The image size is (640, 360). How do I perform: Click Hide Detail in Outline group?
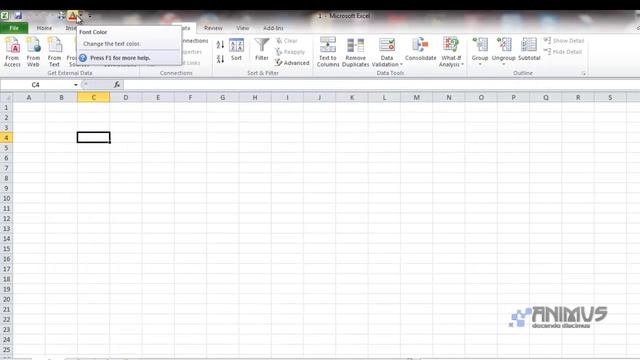(x=563, y=52)
